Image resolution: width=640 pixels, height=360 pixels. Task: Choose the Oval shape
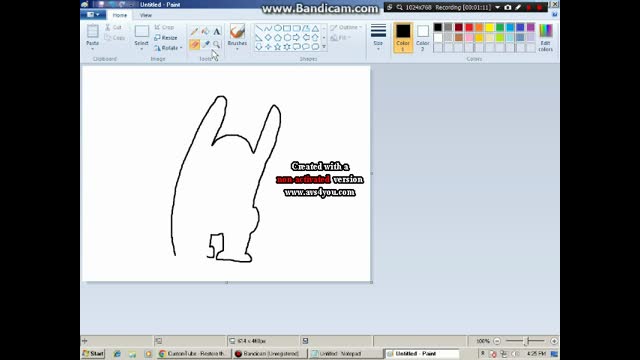point(278,29)
